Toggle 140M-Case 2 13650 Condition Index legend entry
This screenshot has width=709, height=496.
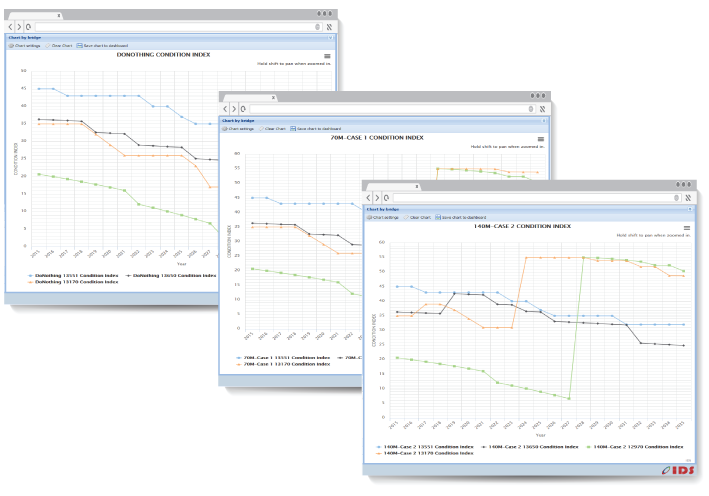click(528, 446)
